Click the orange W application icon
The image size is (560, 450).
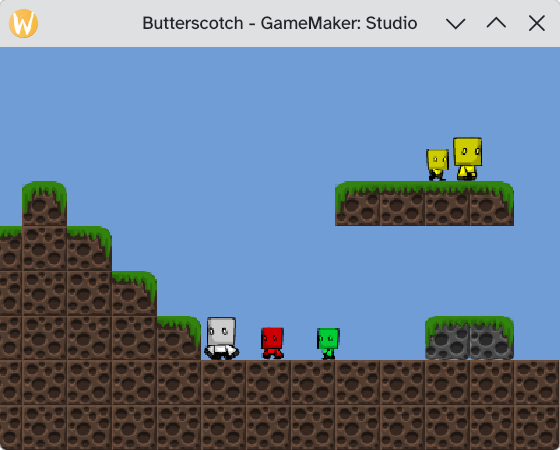click(x=24, y=23)
